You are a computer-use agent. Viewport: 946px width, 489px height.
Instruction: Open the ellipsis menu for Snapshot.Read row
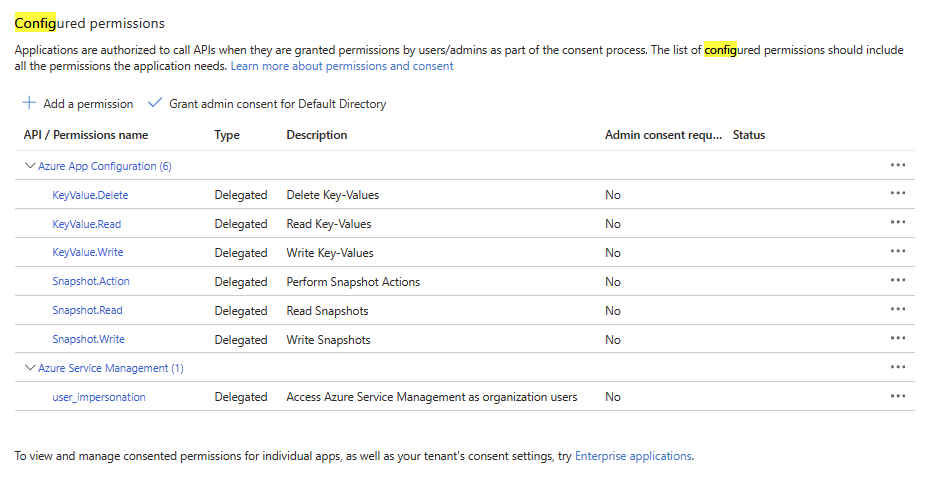(x=898, y=309)
